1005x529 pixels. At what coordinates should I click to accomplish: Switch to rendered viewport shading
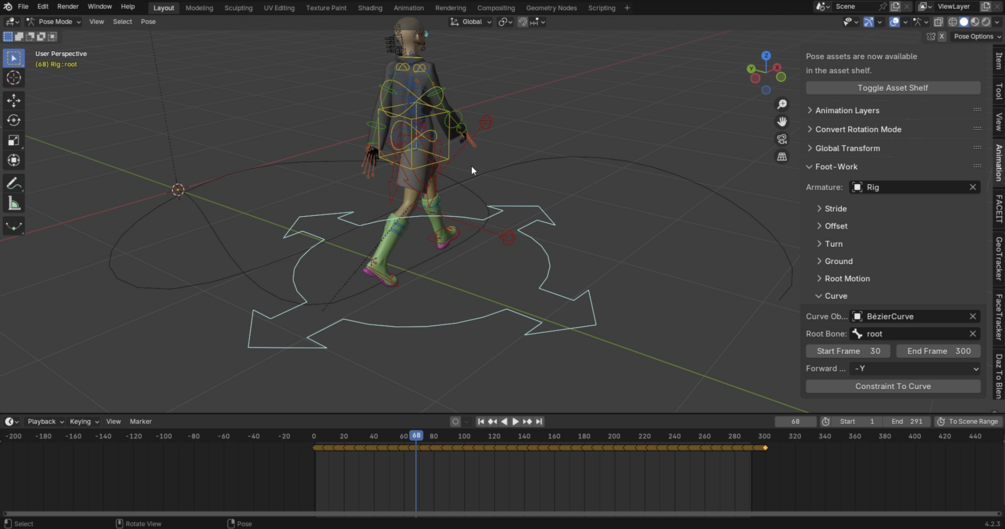click(986, 22)
